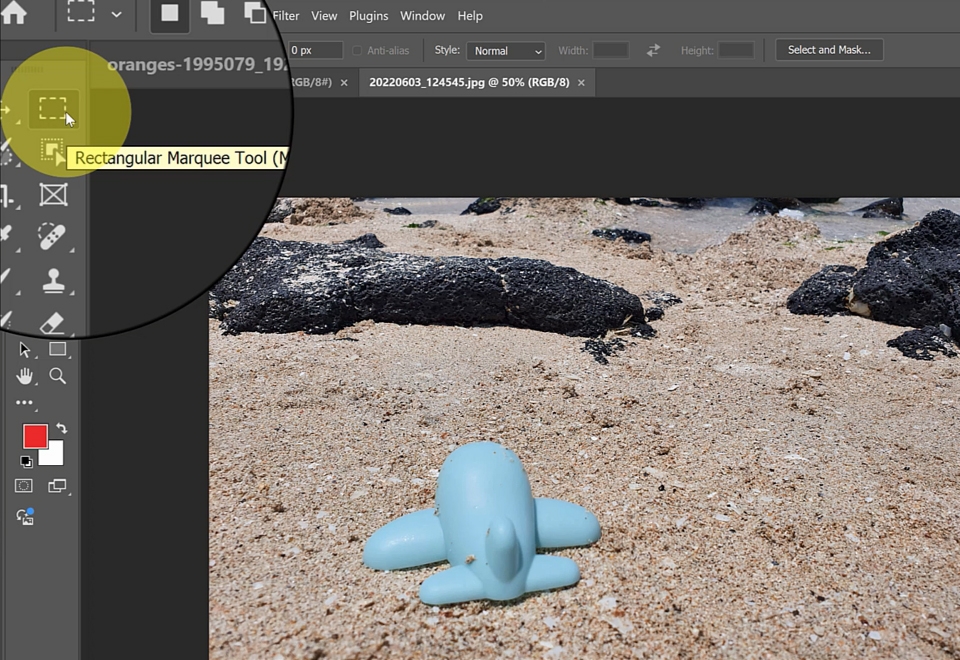960x660 pixels.
Task: Open the Filter menu
Action: coord(286,16)
